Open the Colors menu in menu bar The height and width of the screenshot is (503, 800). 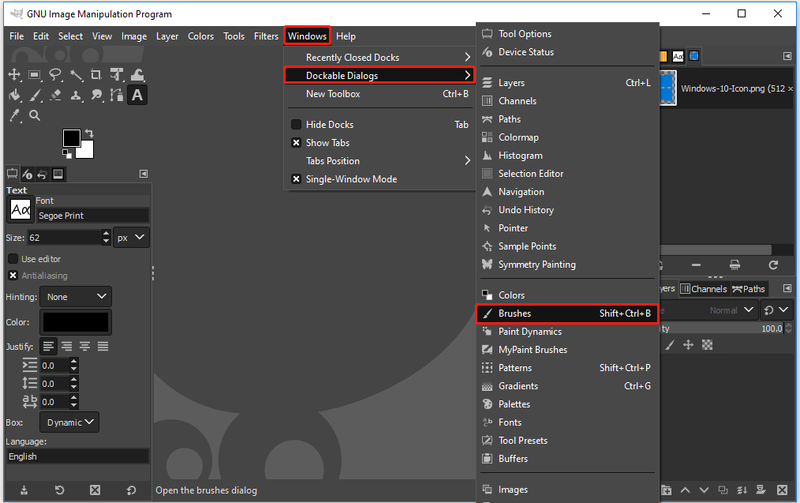point(201,36)
